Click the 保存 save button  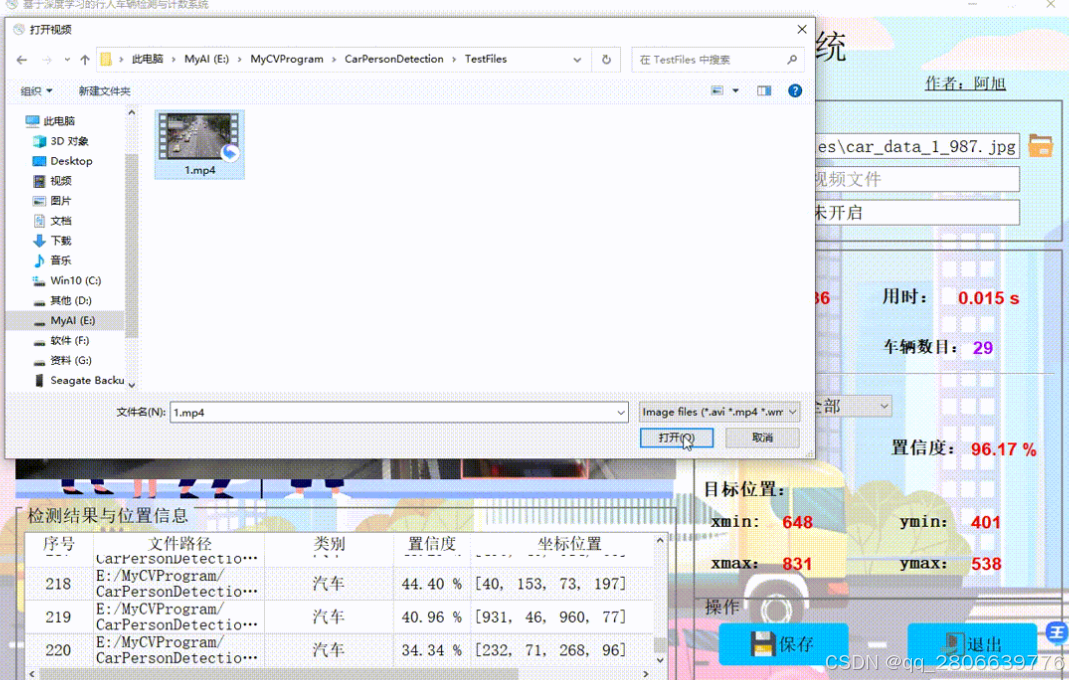point(783,644)
